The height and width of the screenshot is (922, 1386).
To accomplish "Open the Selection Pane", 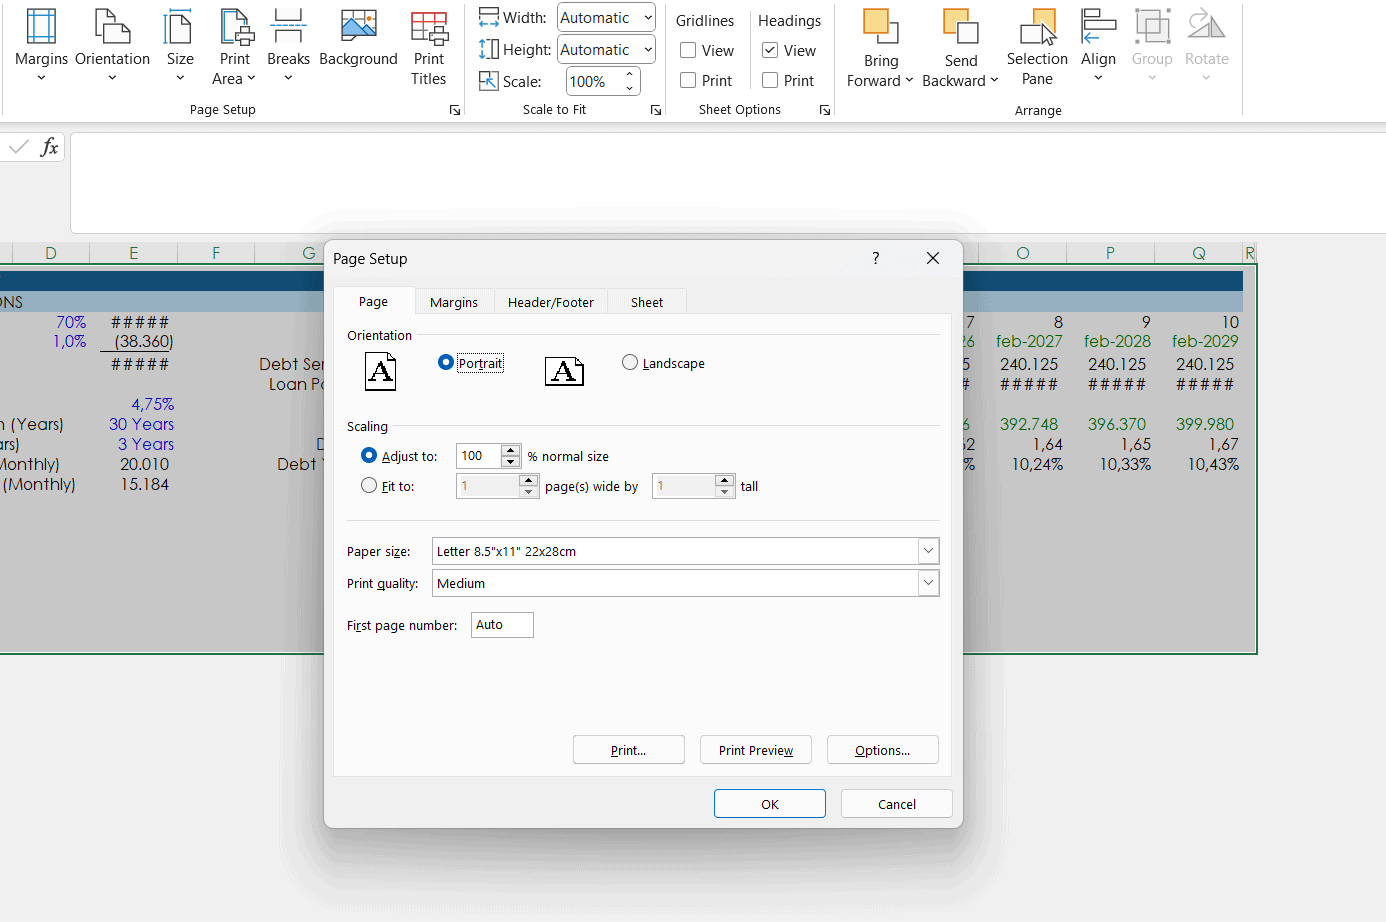I will [1037, 45].
